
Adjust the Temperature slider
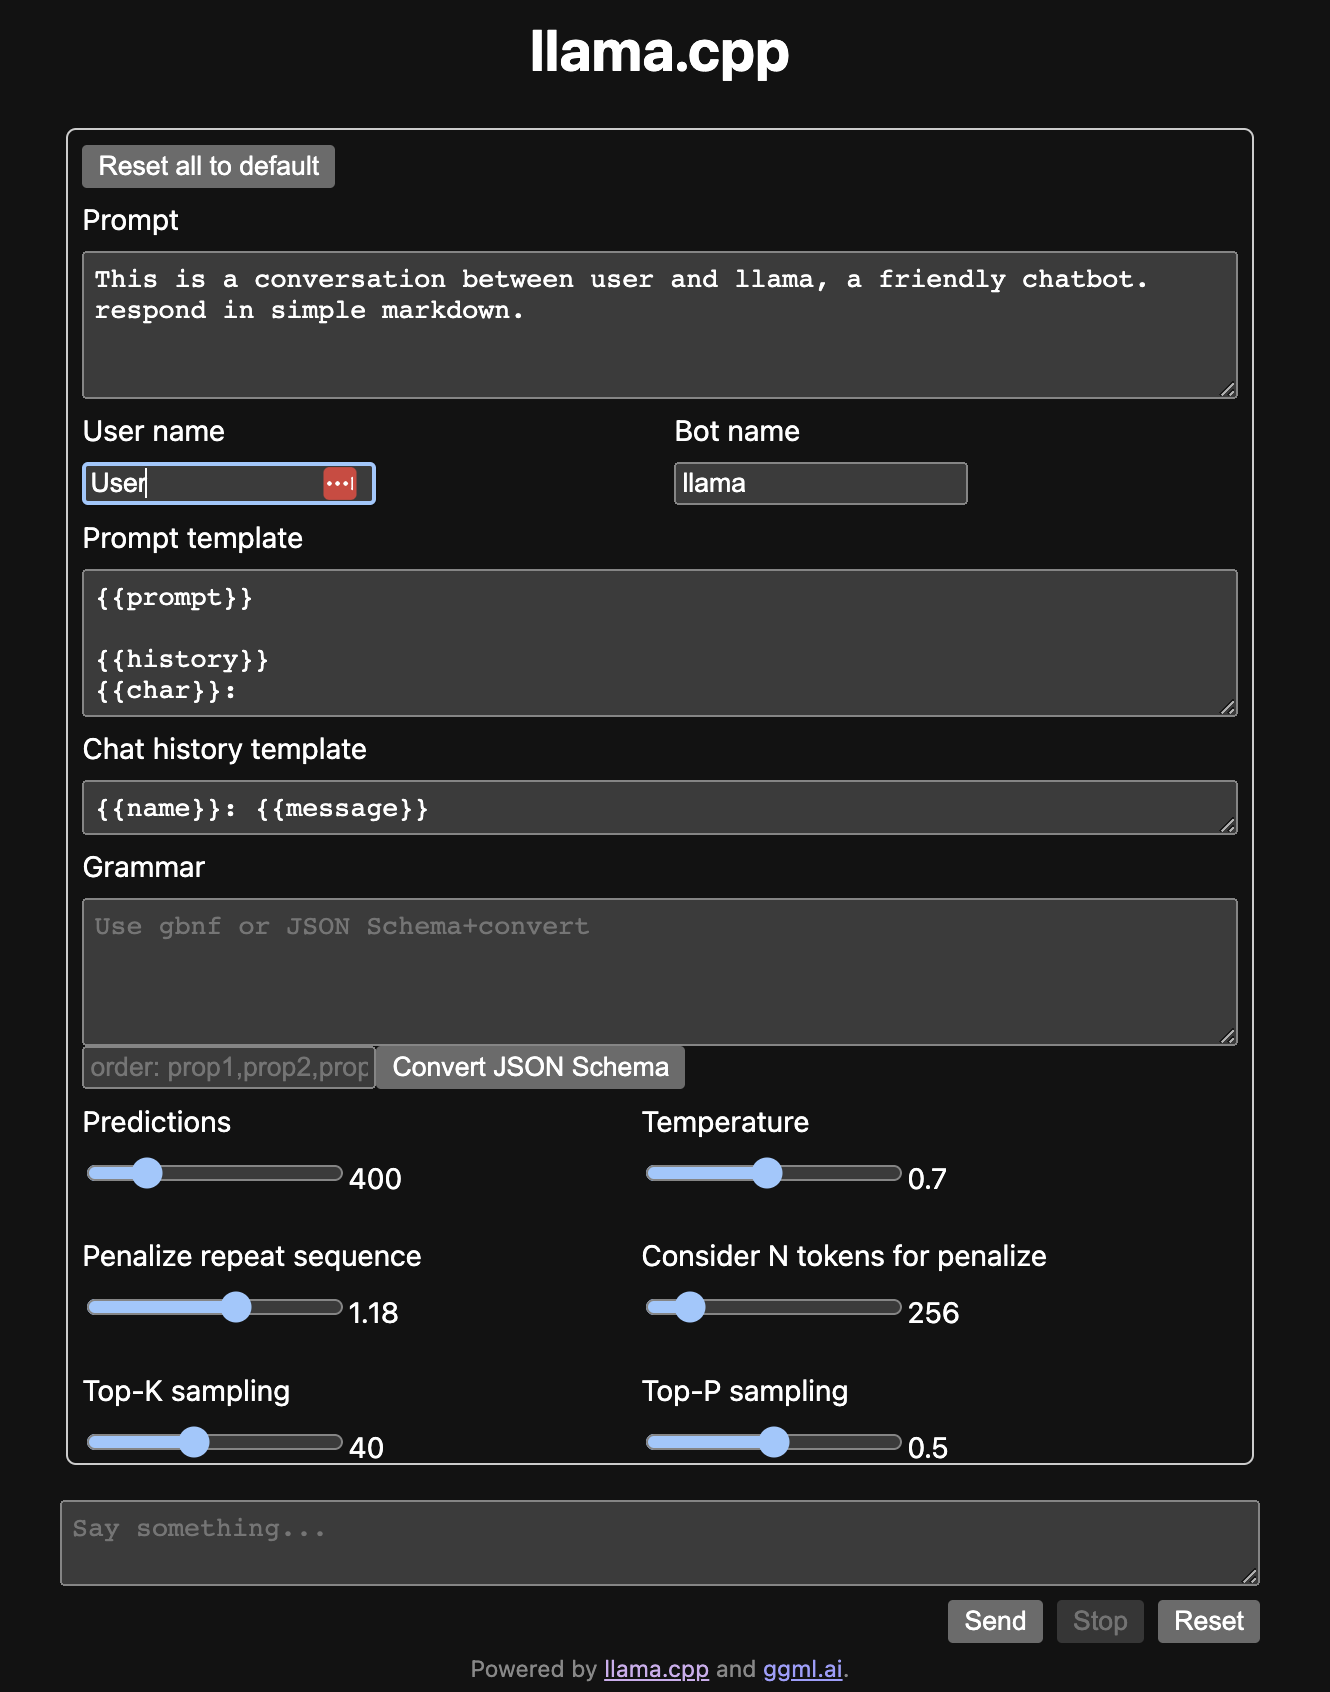(x=774, y=1173)
